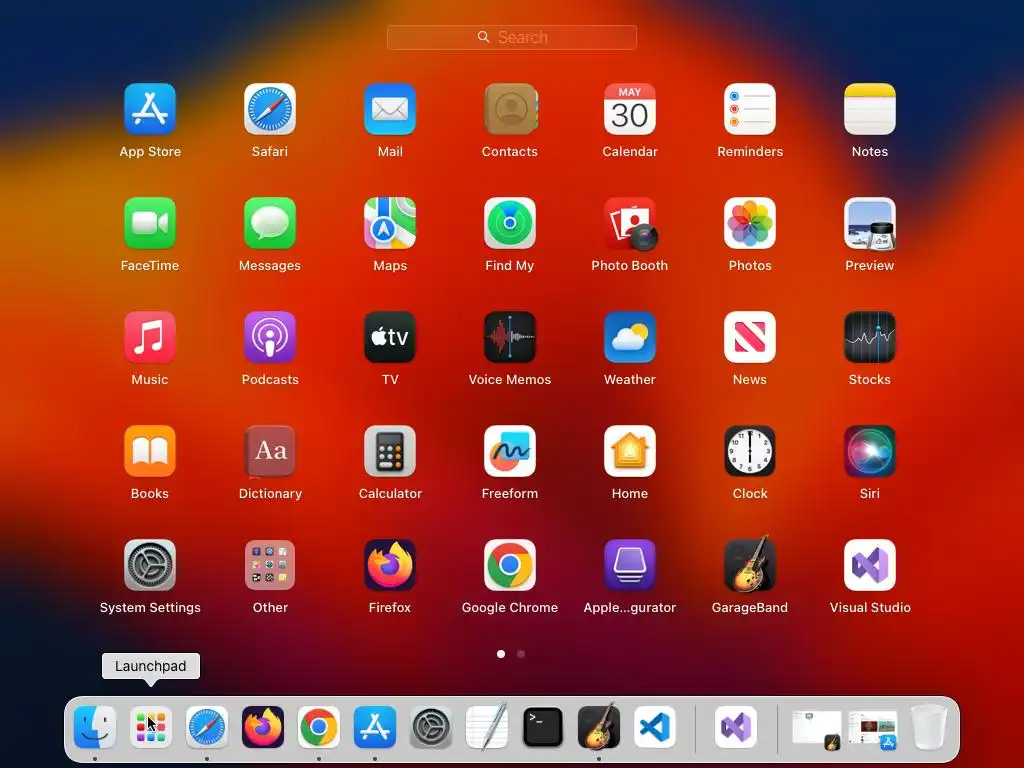Launch the Apple TV app
1024x768 pixels.
point(390,337)
